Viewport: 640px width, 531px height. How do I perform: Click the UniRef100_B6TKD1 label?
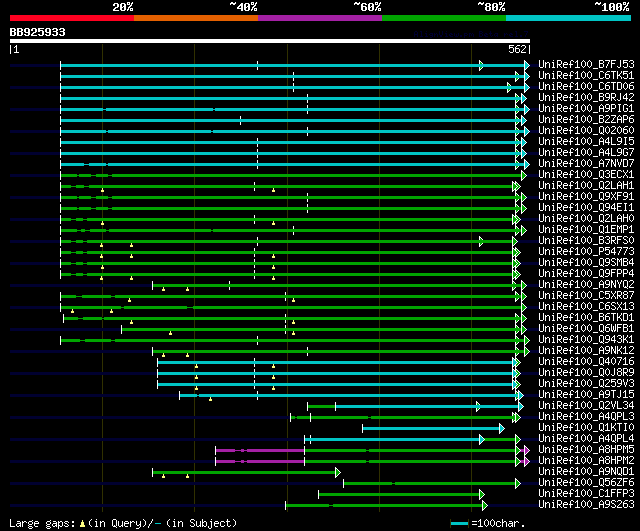click(x=586, y=318)
